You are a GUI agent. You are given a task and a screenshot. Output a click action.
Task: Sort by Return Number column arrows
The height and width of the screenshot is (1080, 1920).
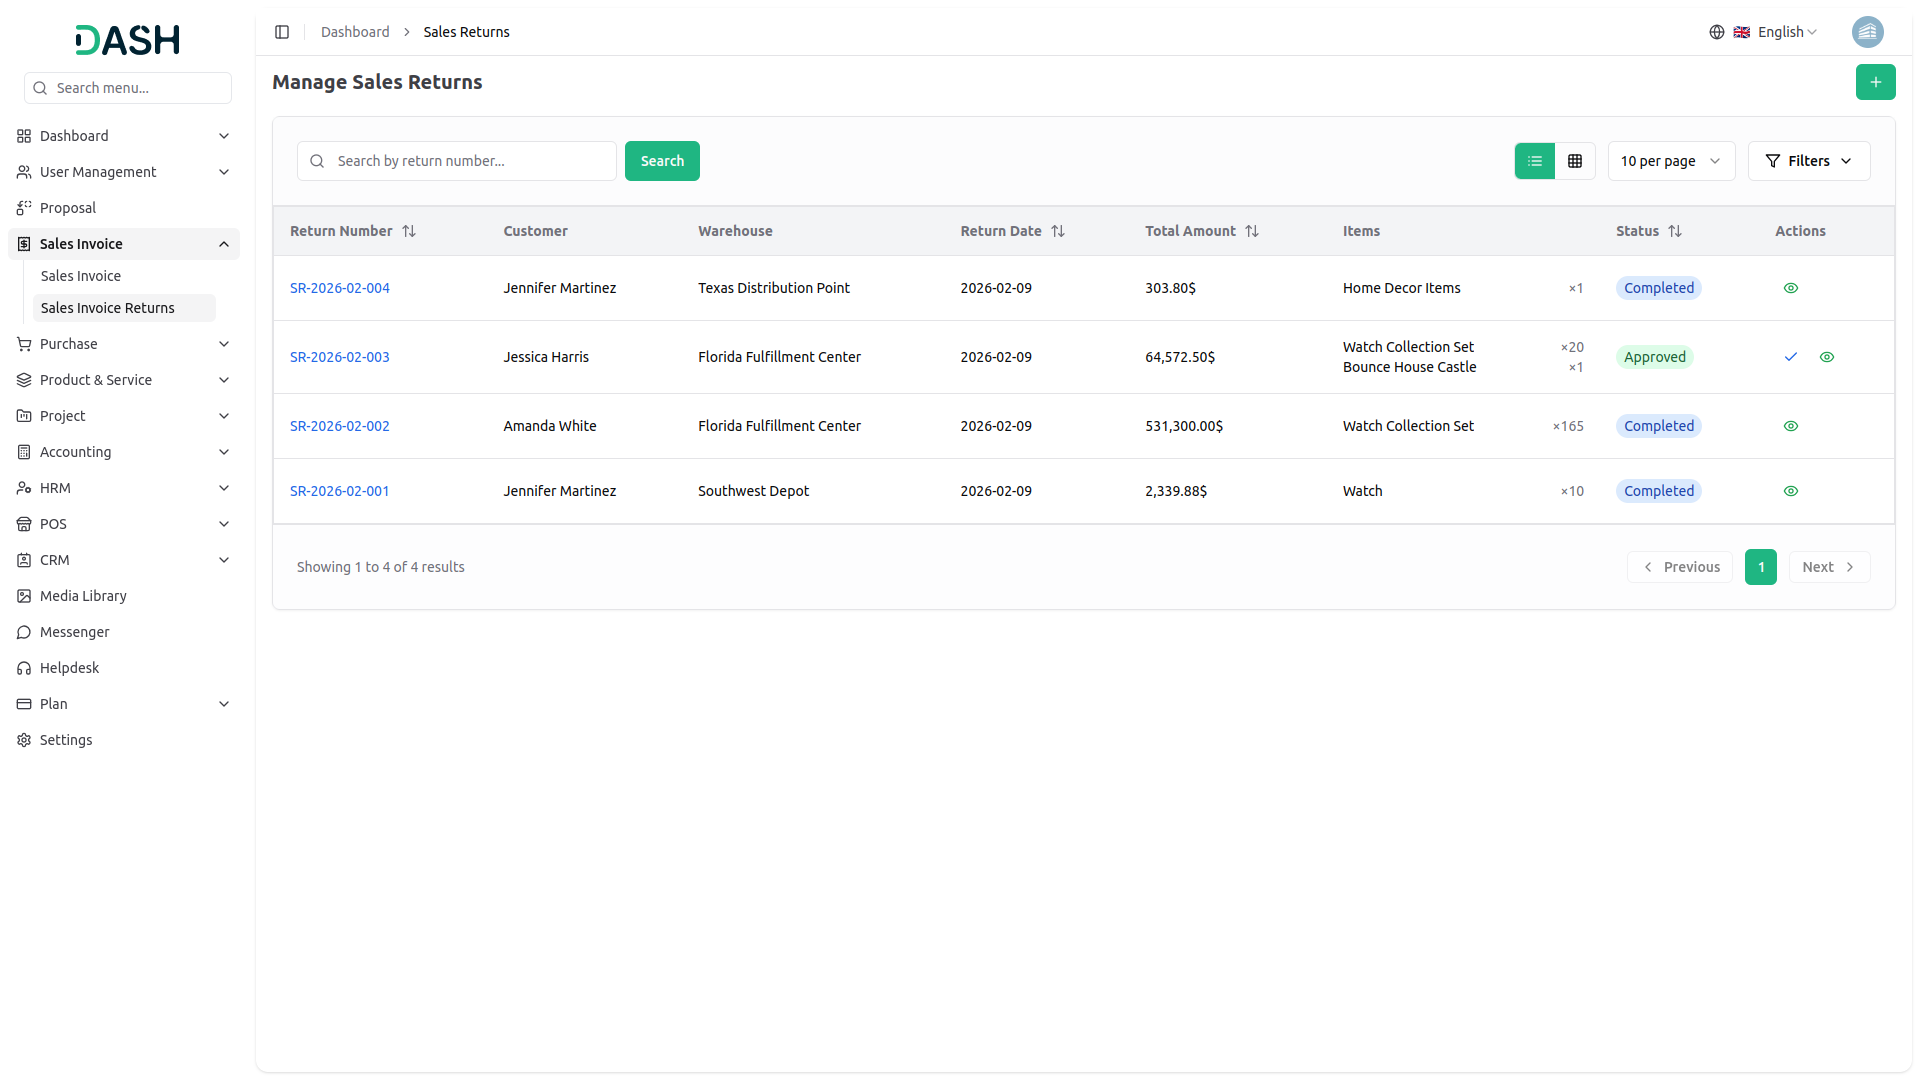pos(409,231)
